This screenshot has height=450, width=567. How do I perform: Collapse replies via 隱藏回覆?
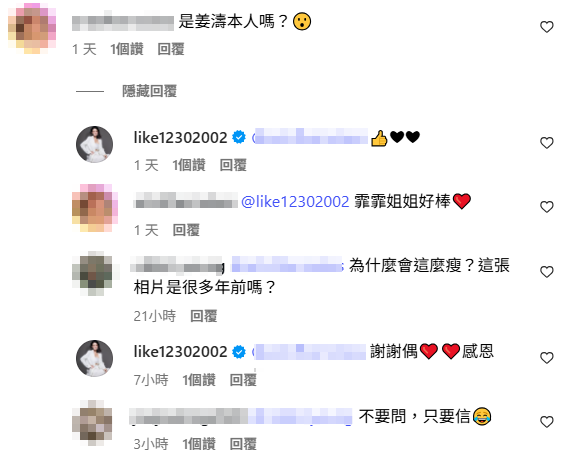149,91
